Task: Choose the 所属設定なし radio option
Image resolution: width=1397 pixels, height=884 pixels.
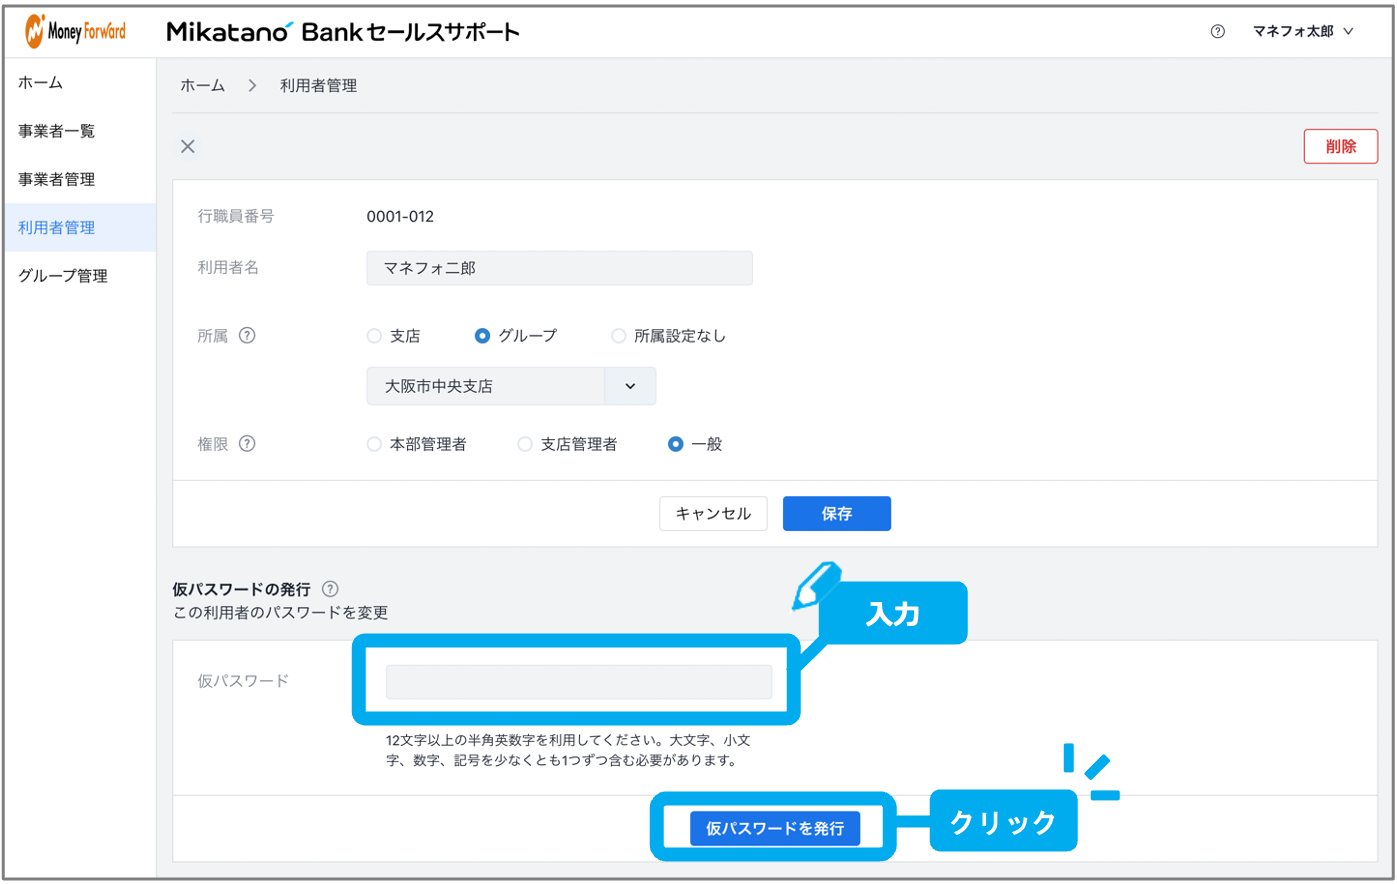Action: click(x=618, y=336)
